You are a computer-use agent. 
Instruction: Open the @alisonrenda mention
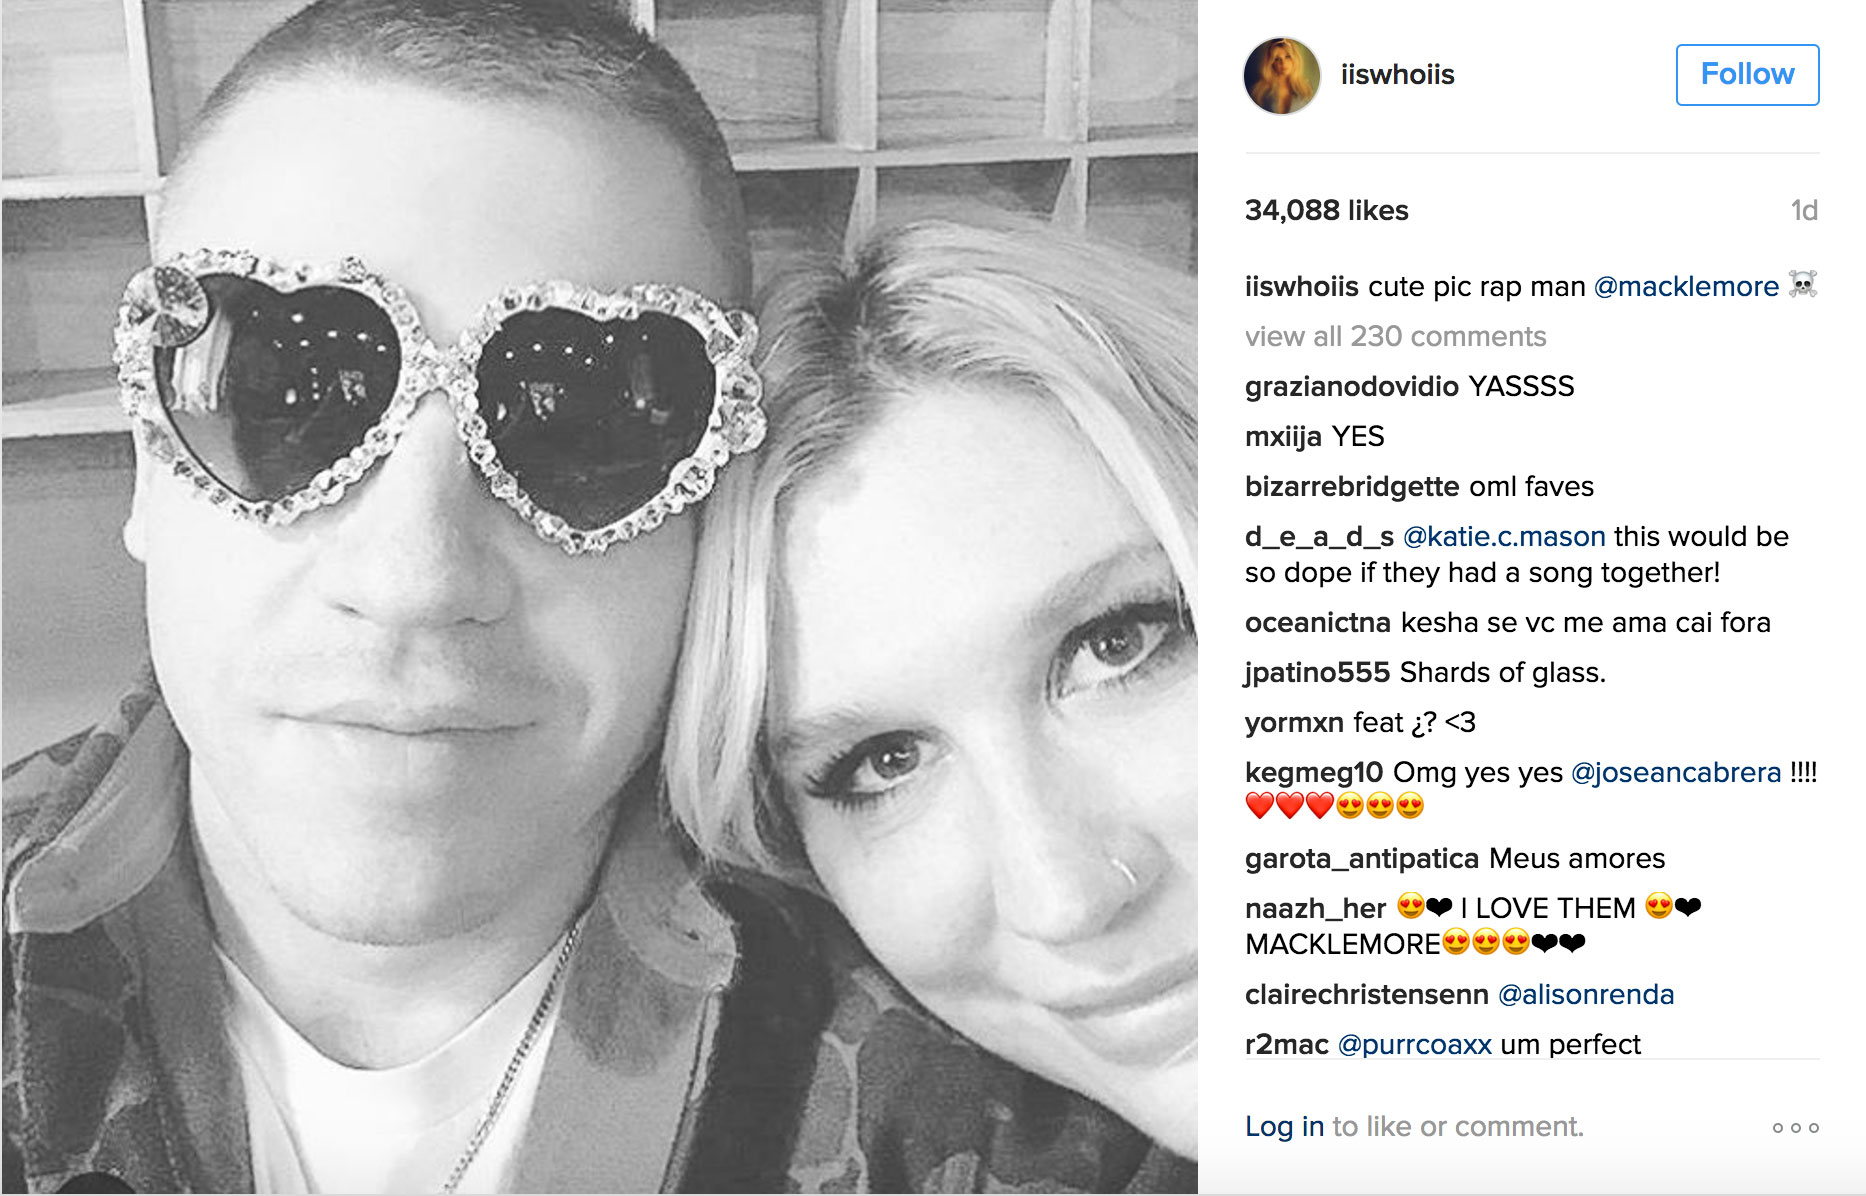click(1585, 995)
